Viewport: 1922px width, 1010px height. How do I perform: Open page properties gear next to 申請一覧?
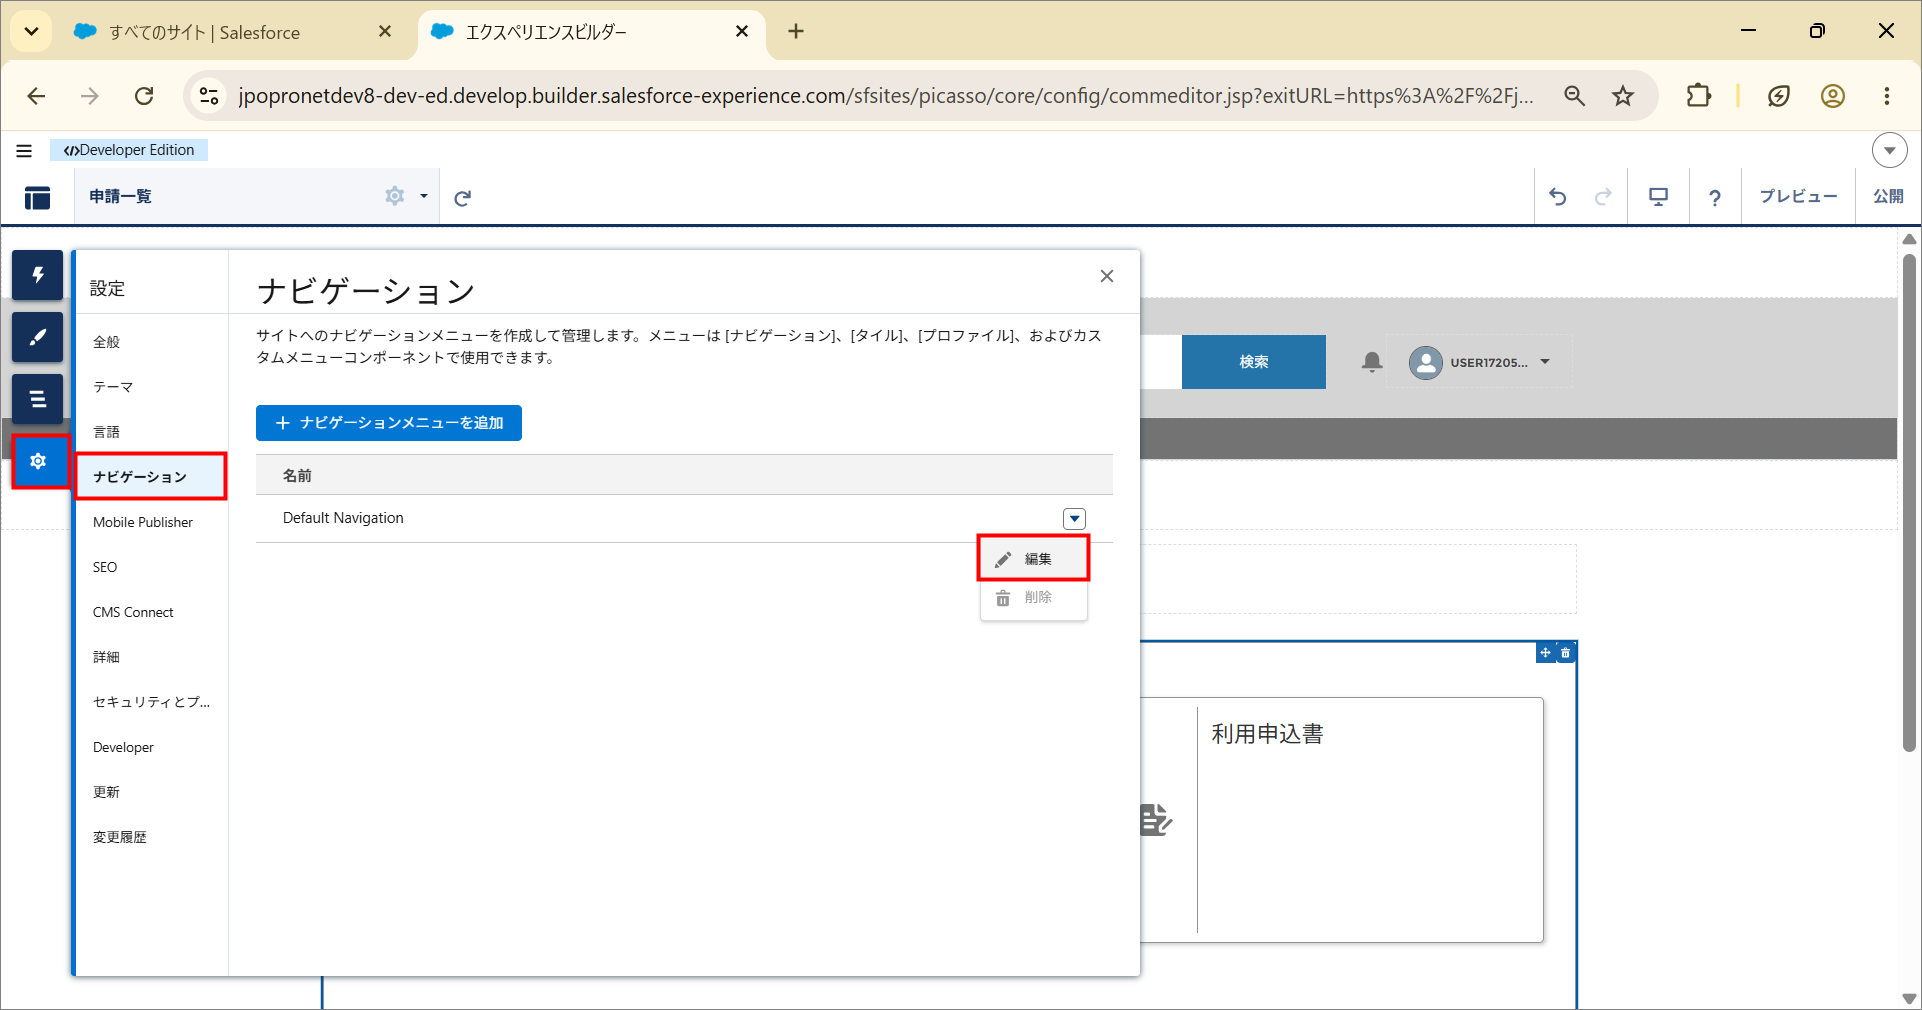(395, 196)
